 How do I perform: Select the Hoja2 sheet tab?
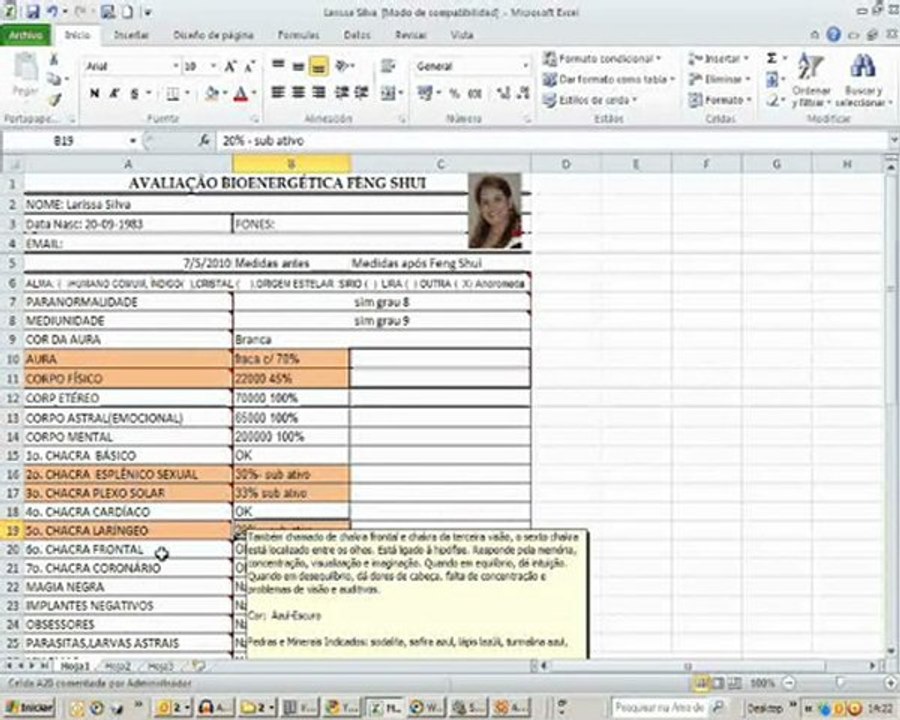(118, 667)
